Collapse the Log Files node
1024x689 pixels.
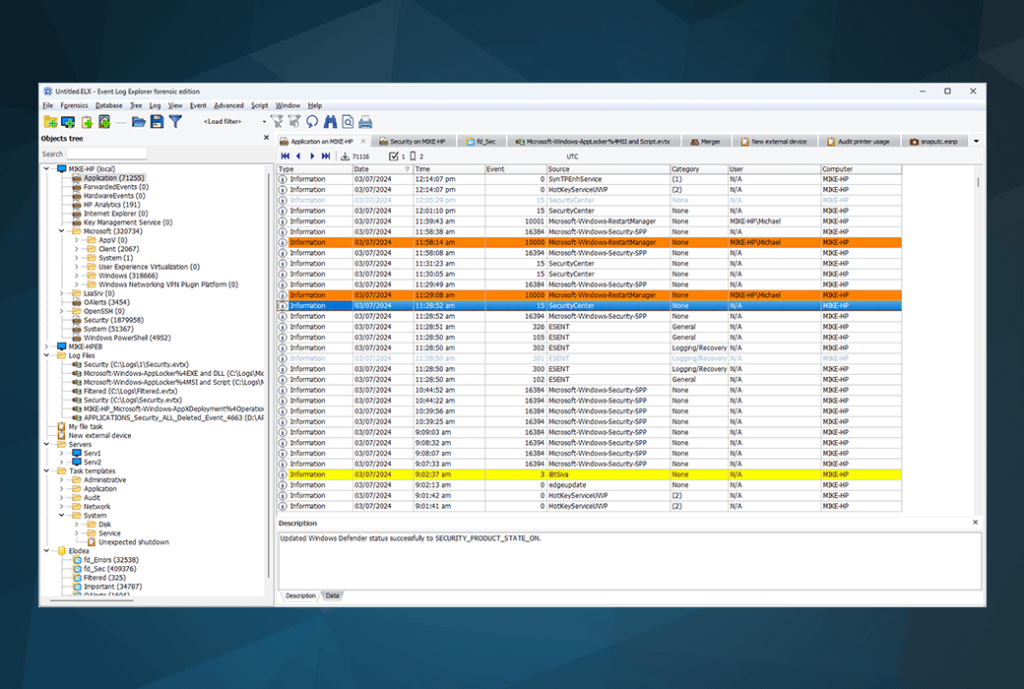[47, 356]
